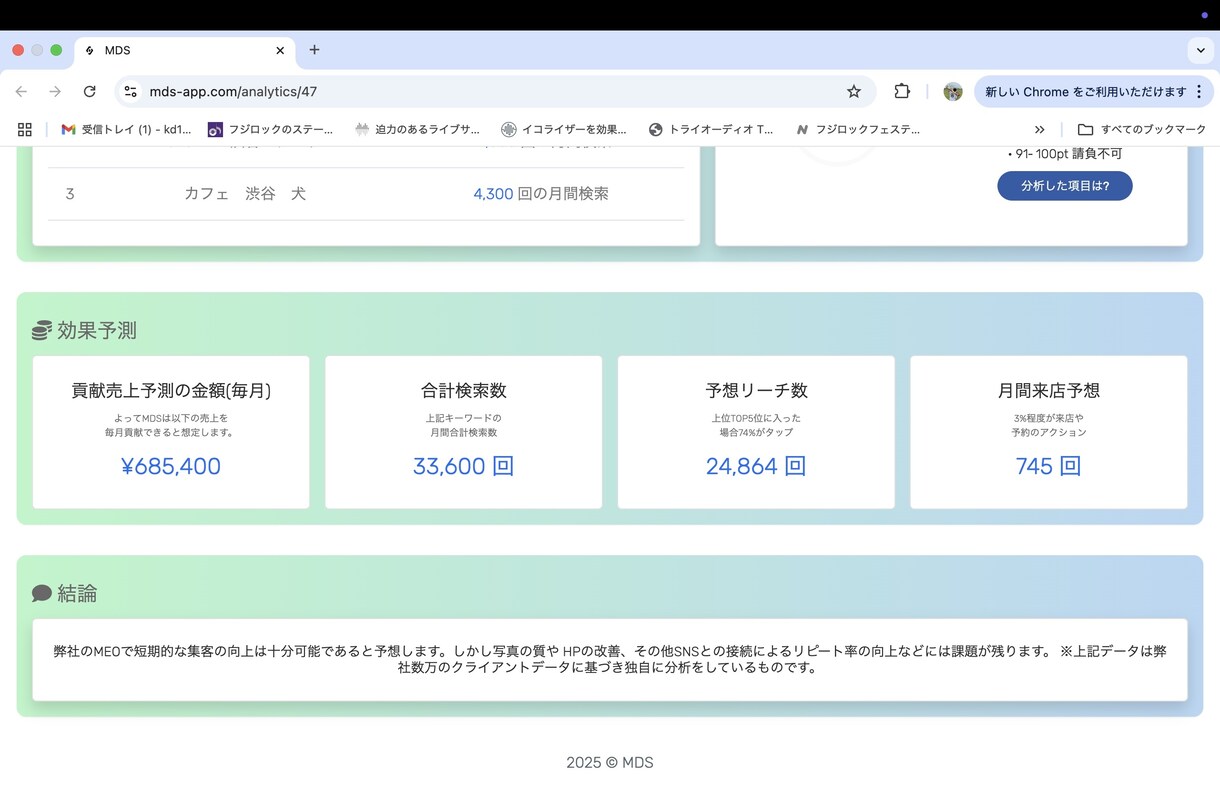The width and height of the screenshot is (1220, 793).
Task: Click the 予想リーチ数 card heading
Action: pos(756,391)
